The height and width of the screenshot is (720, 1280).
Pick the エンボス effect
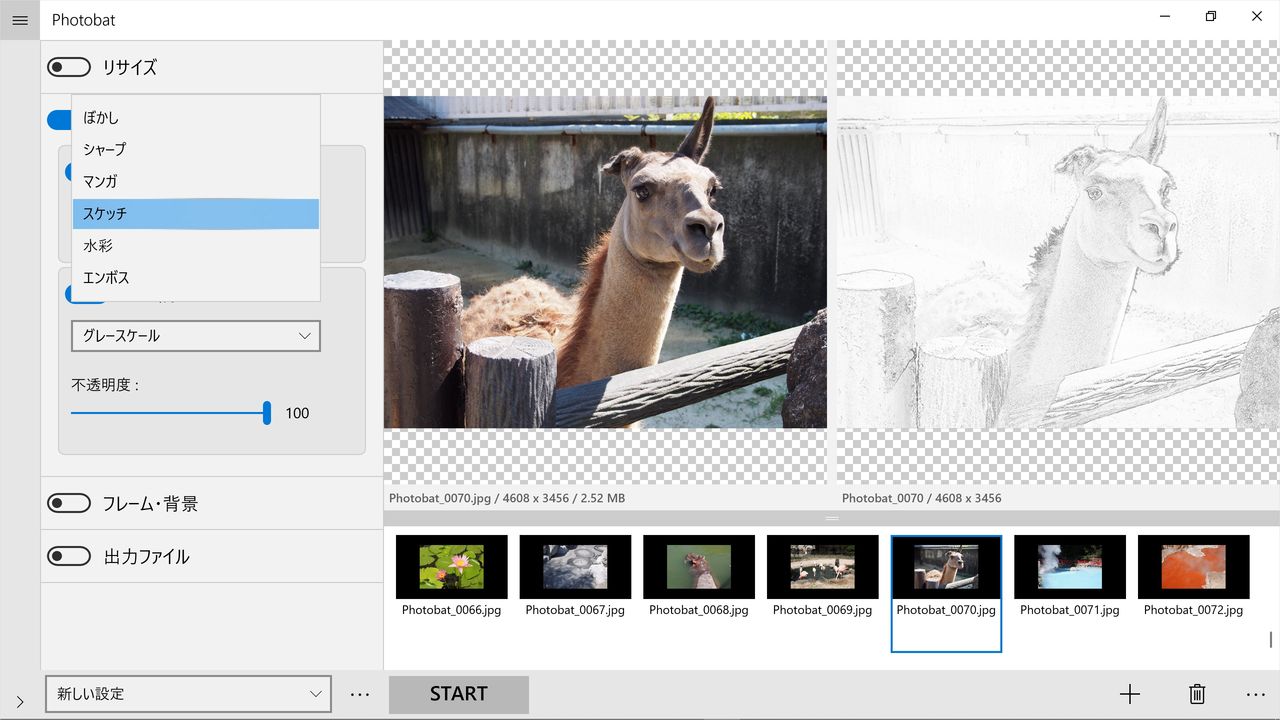coord(196,278)
